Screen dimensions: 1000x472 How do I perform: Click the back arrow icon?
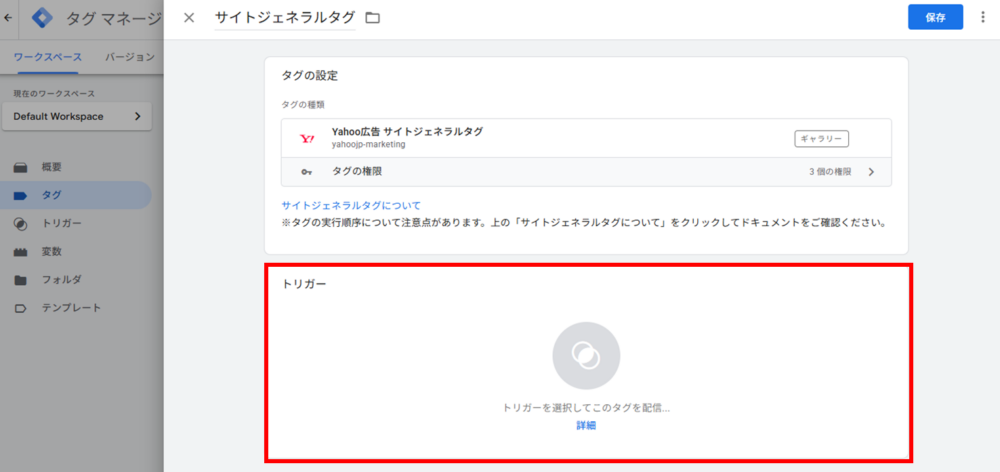pyautogui.click(x=9, y=18)
